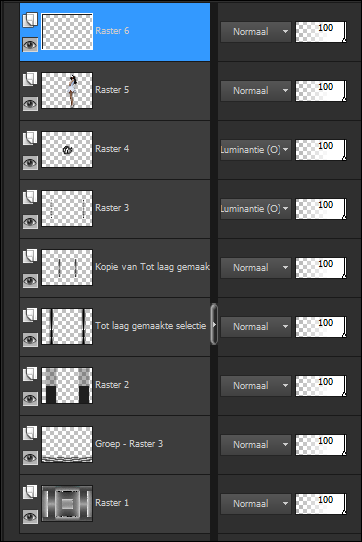Click the opacity slider of Raster 1
362x542 pixels.
click(321, 504)
